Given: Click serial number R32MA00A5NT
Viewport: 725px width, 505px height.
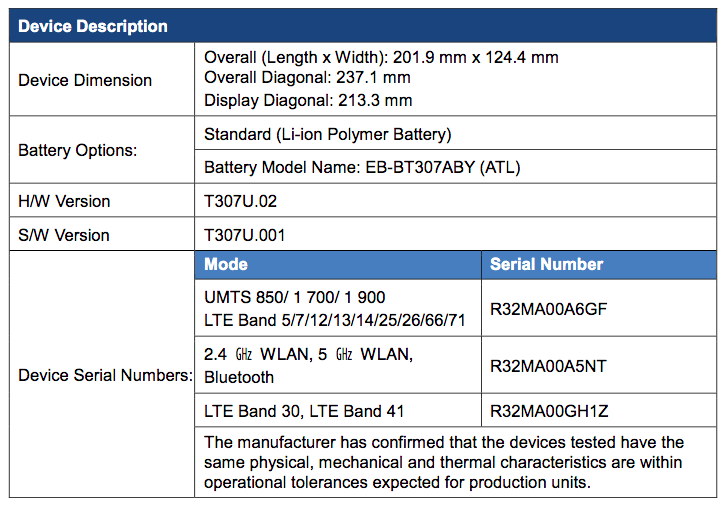Looking at the screenshot, I should [548, 366].
